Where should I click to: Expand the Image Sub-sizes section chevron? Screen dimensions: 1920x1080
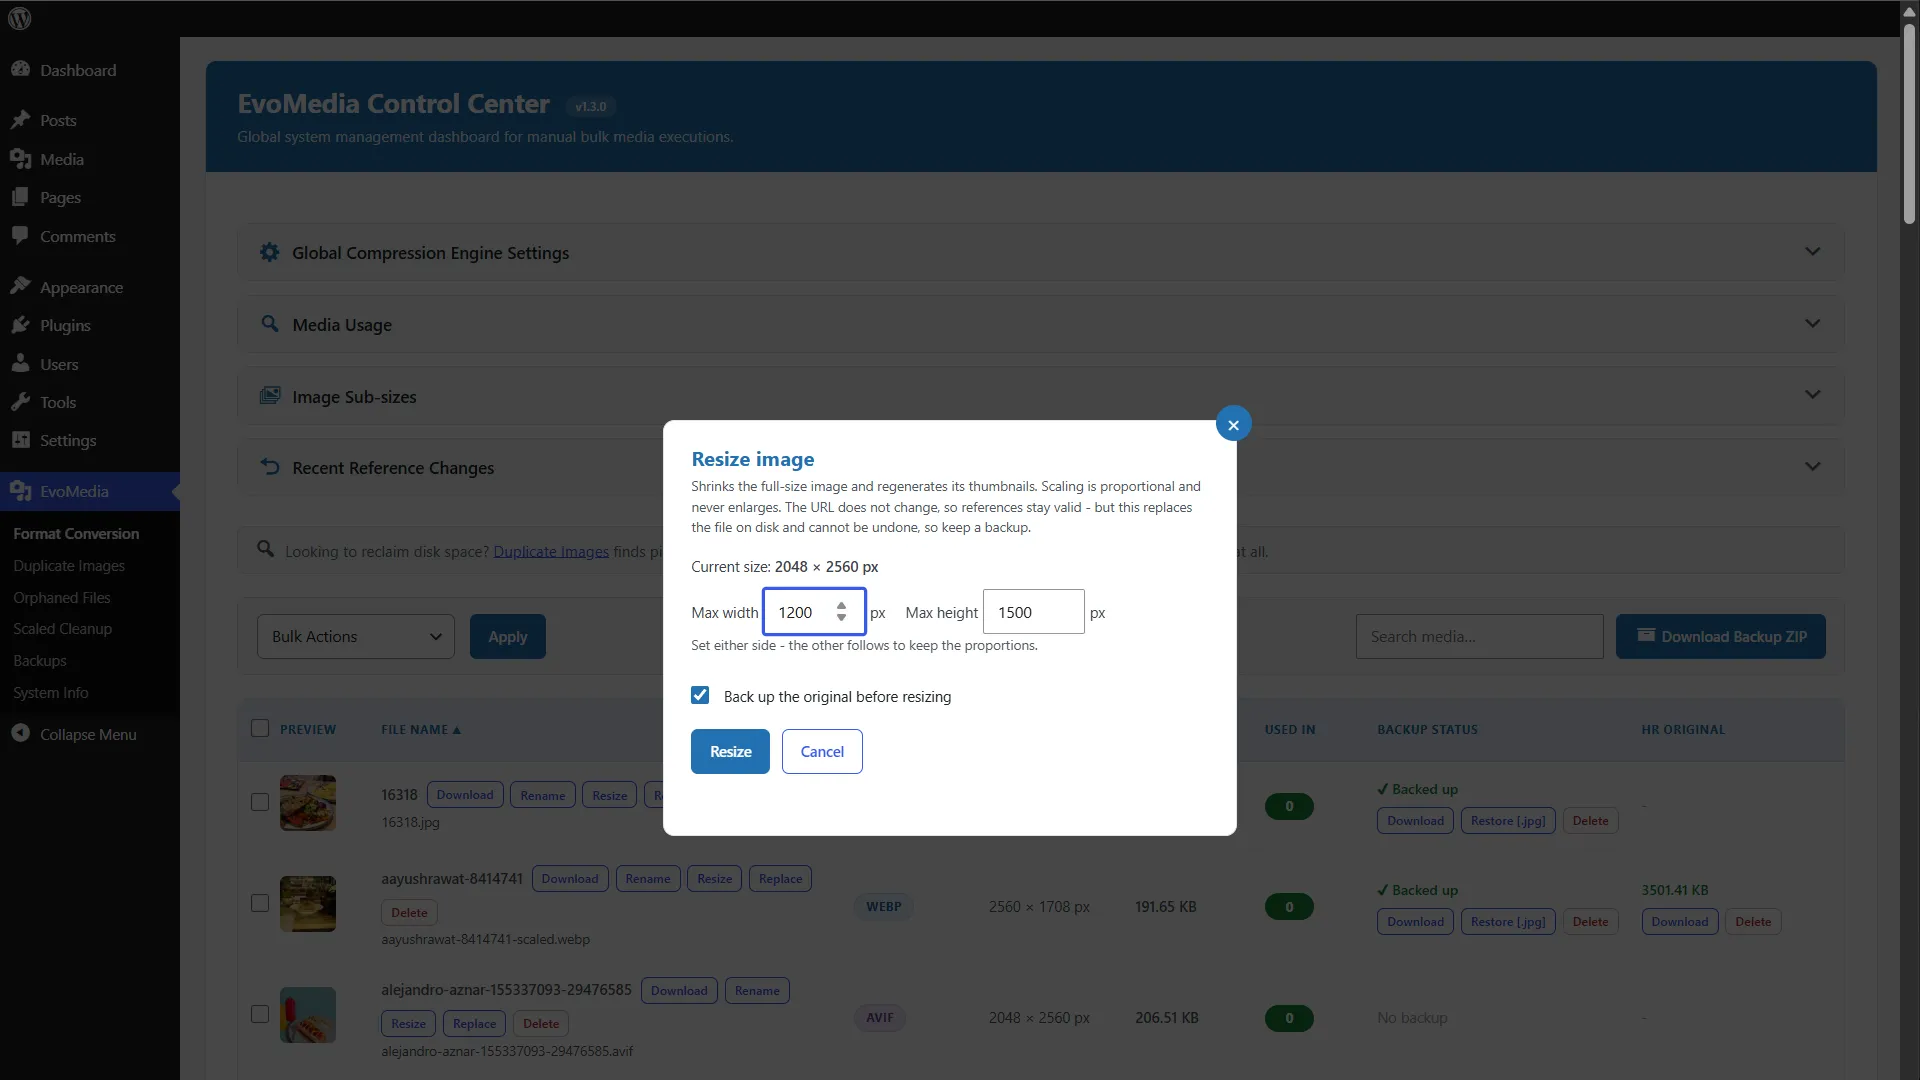(x=1812, y=395)
